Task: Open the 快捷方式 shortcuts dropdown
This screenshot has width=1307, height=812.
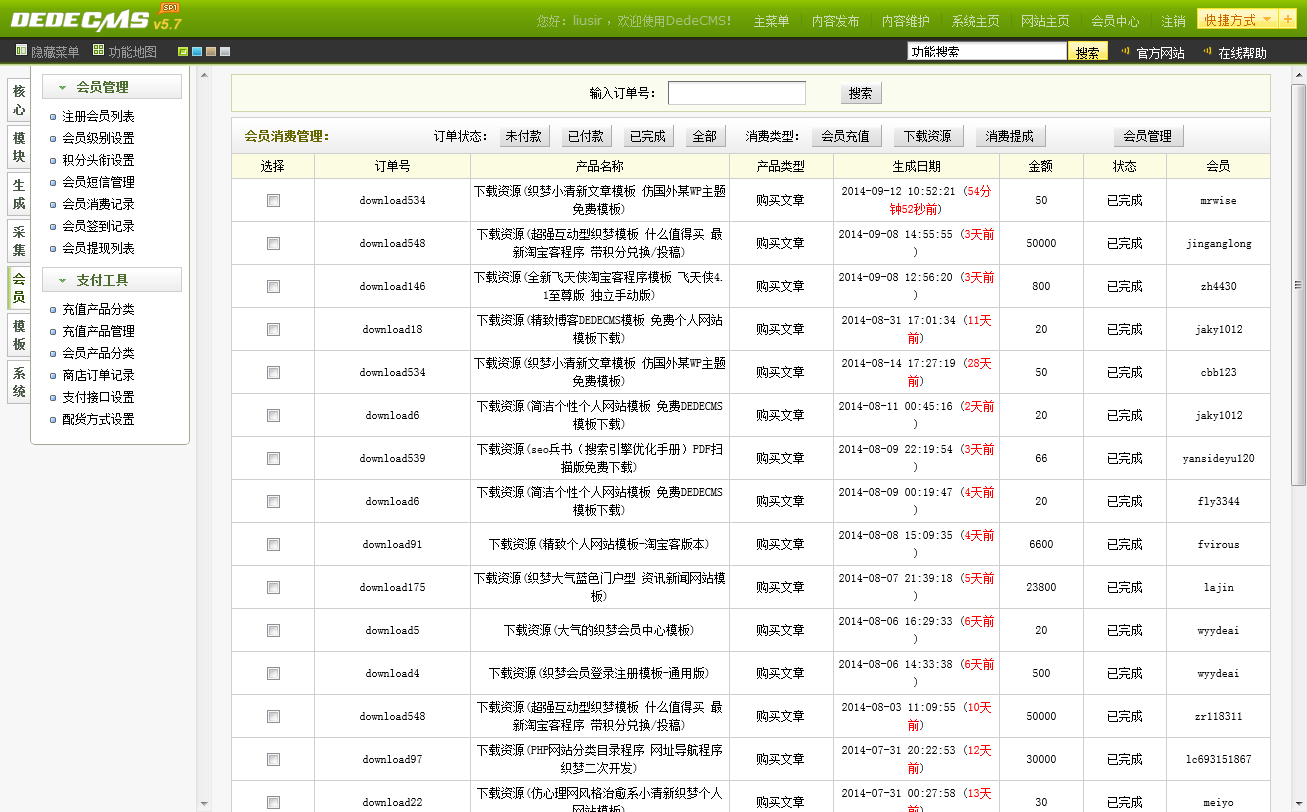Action: point(1238,20)
